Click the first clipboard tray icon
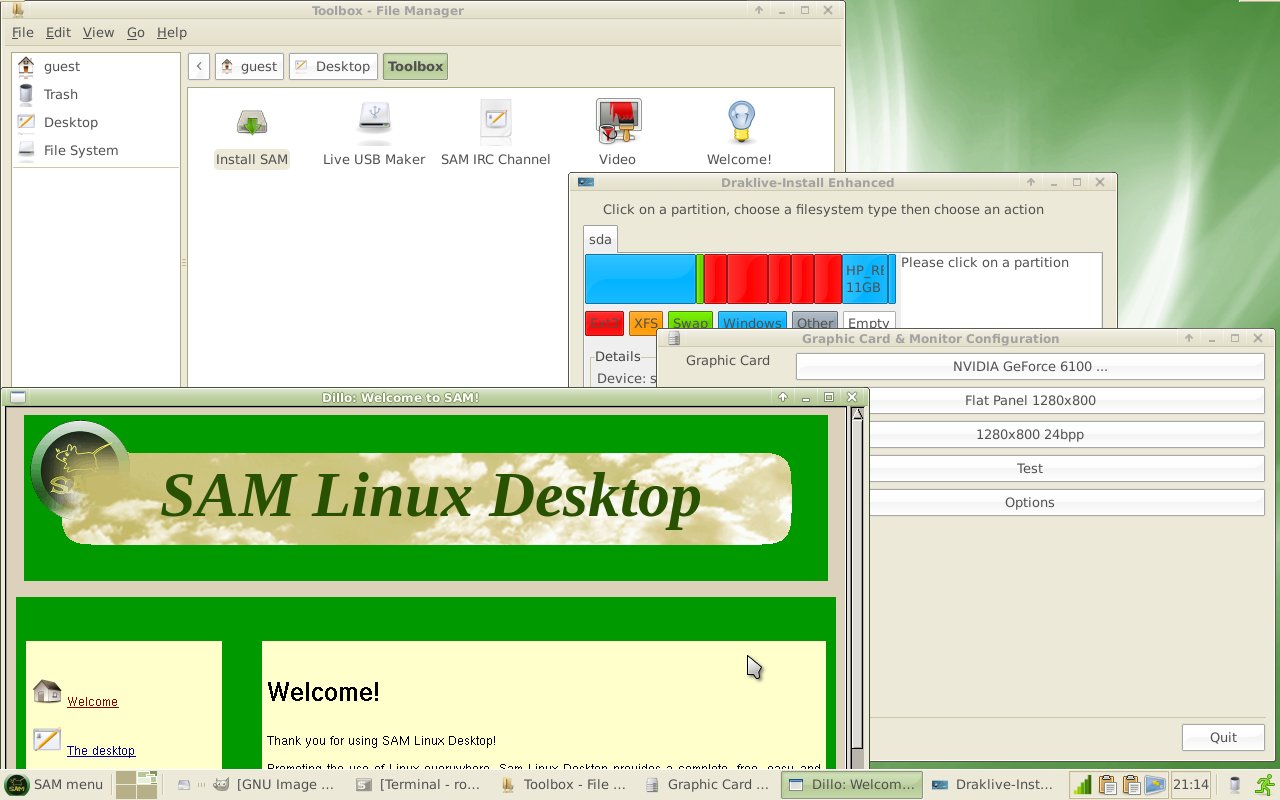 coord(1107,785)
